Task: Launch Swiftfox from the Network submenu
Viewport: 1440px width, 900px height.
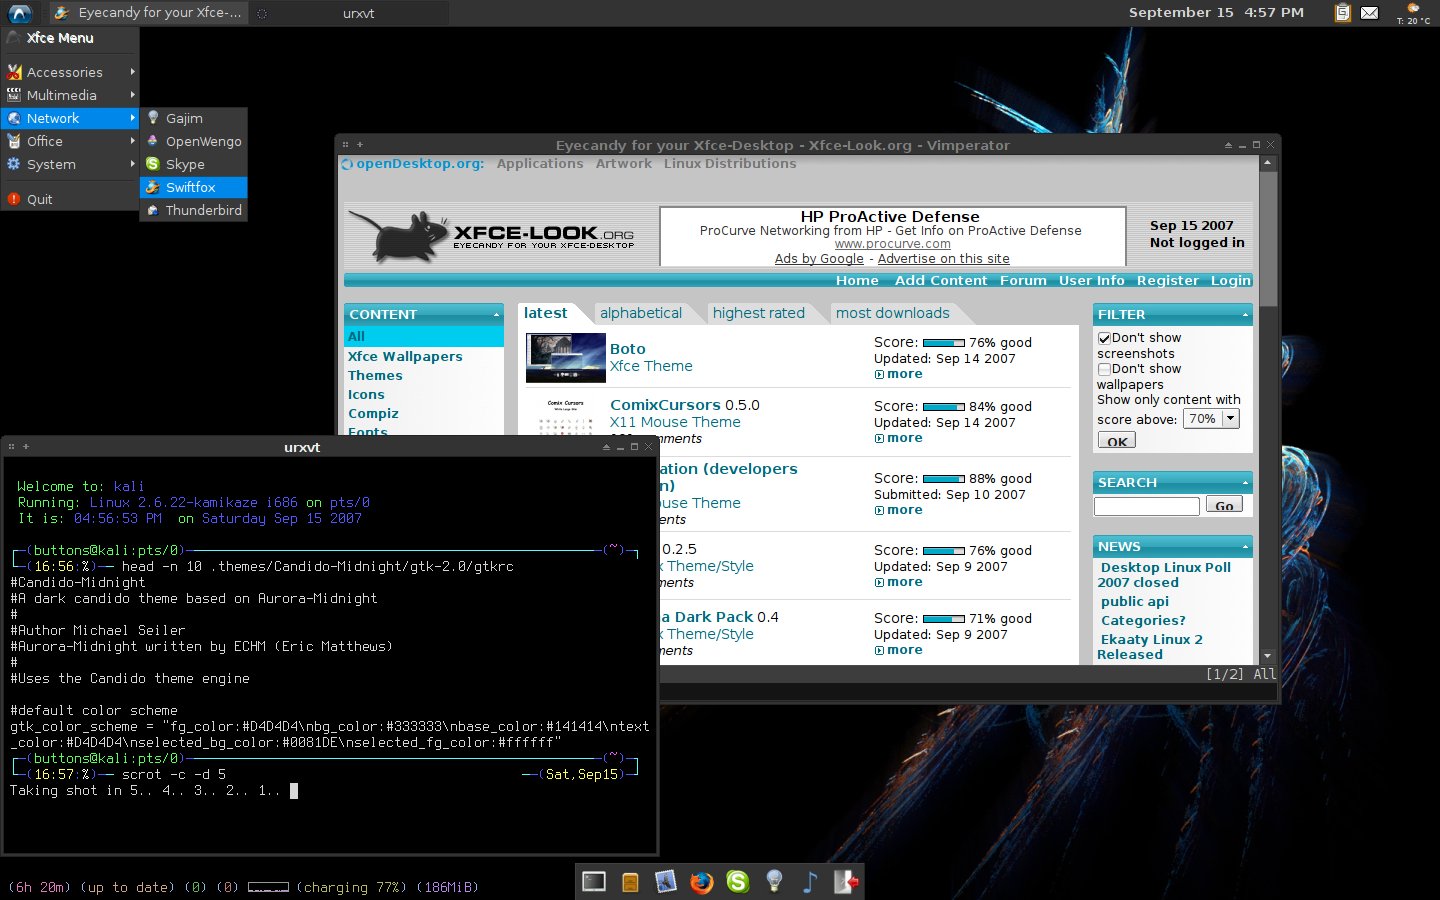Action: [194, 187]
